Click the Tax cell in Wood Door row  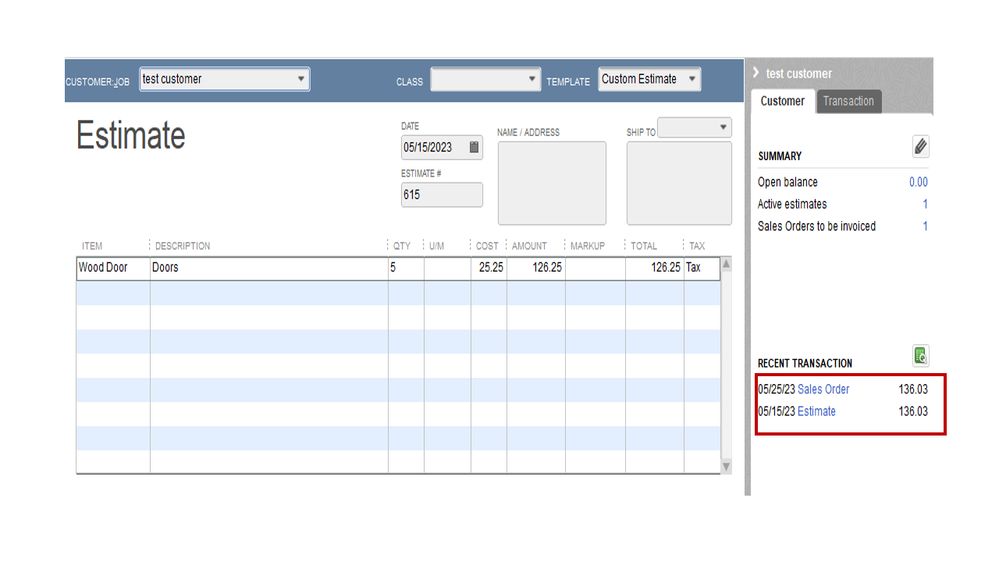[x=702, y=268]
